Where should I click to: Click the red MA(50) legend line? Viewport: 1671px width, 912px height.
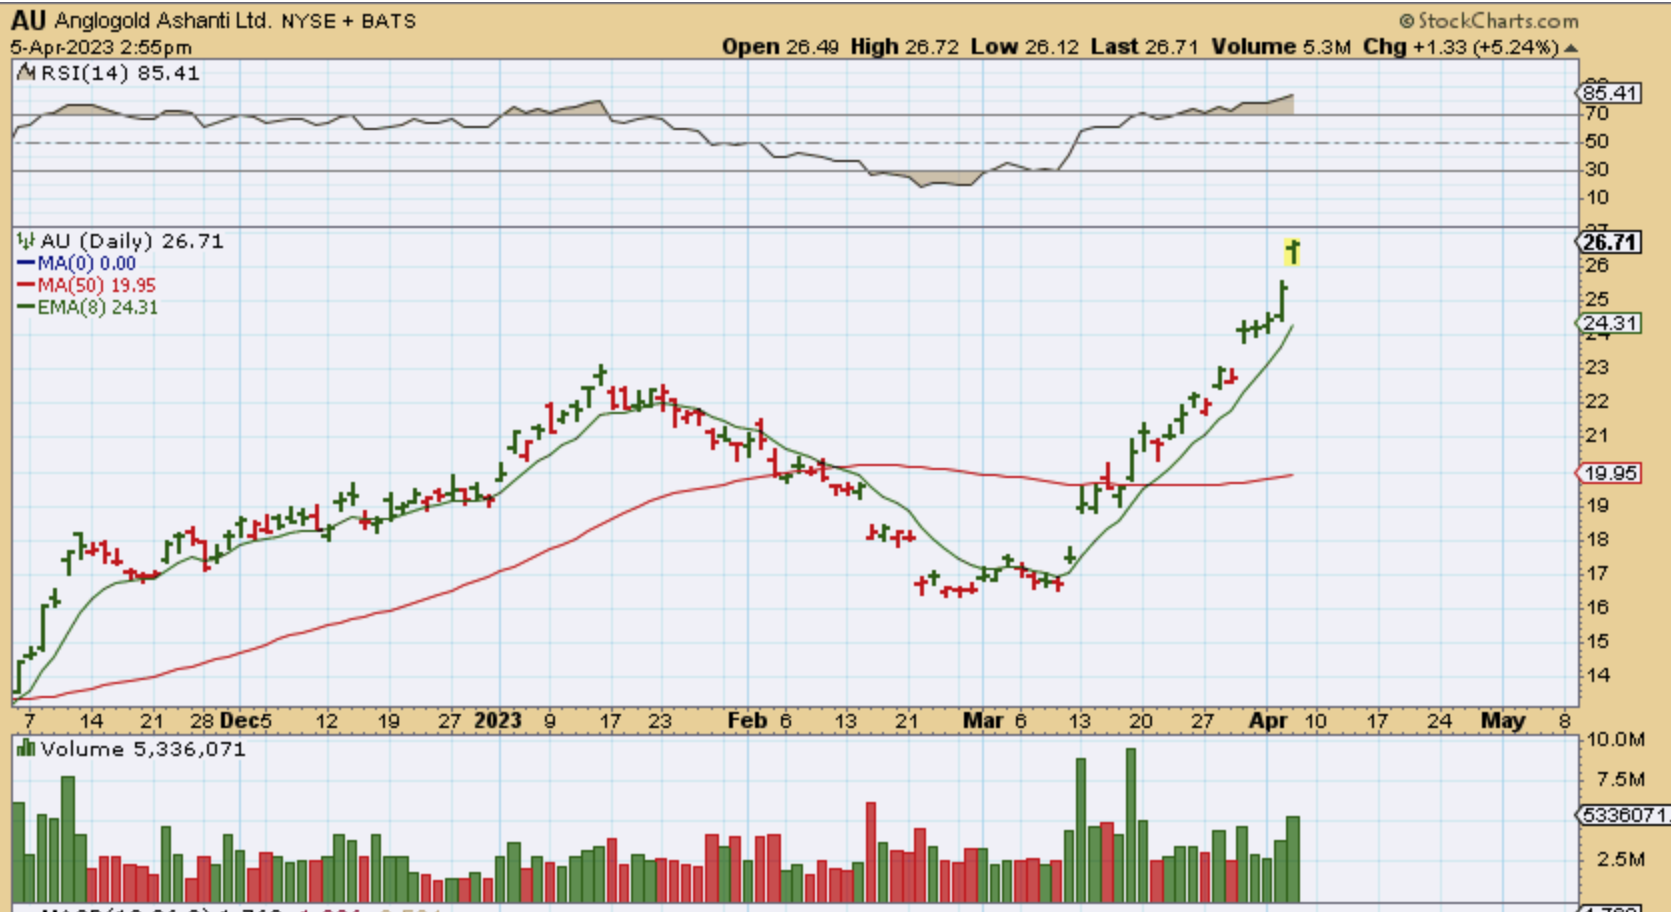26,285
